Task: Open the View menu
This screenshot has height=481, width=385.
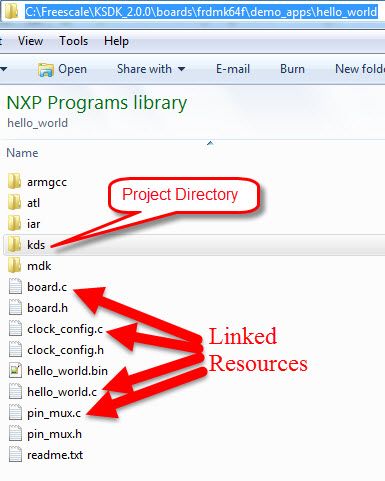Action: pos(30,41)
